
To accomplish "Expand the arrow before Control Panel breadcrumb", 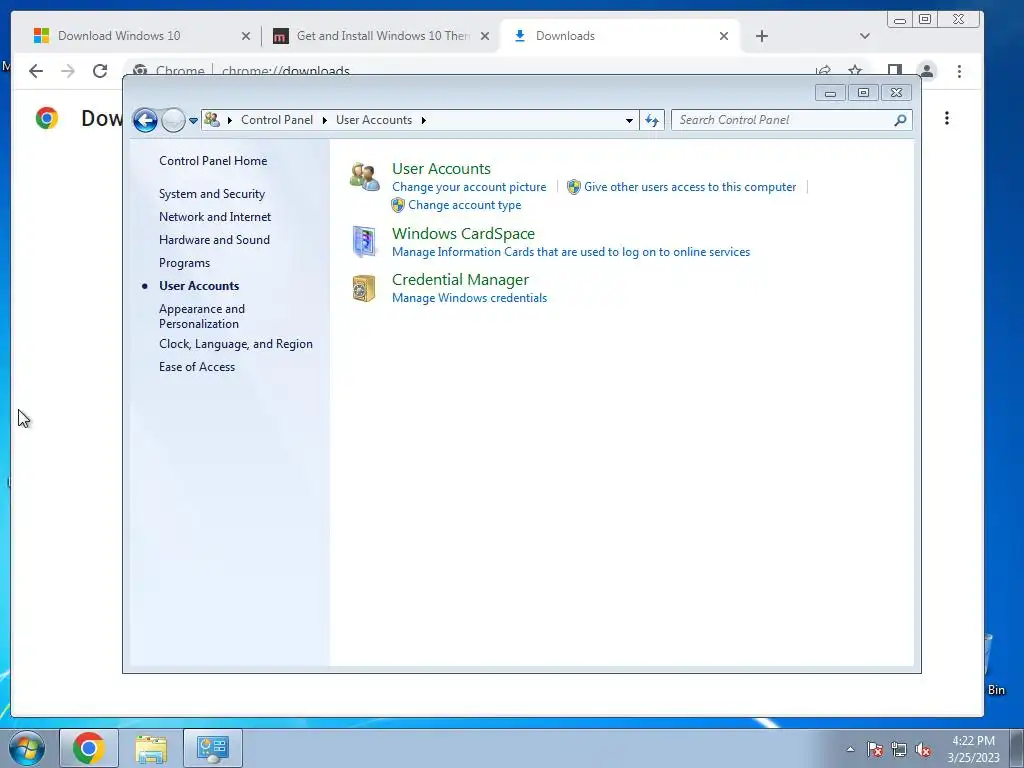I will (230, 120).
